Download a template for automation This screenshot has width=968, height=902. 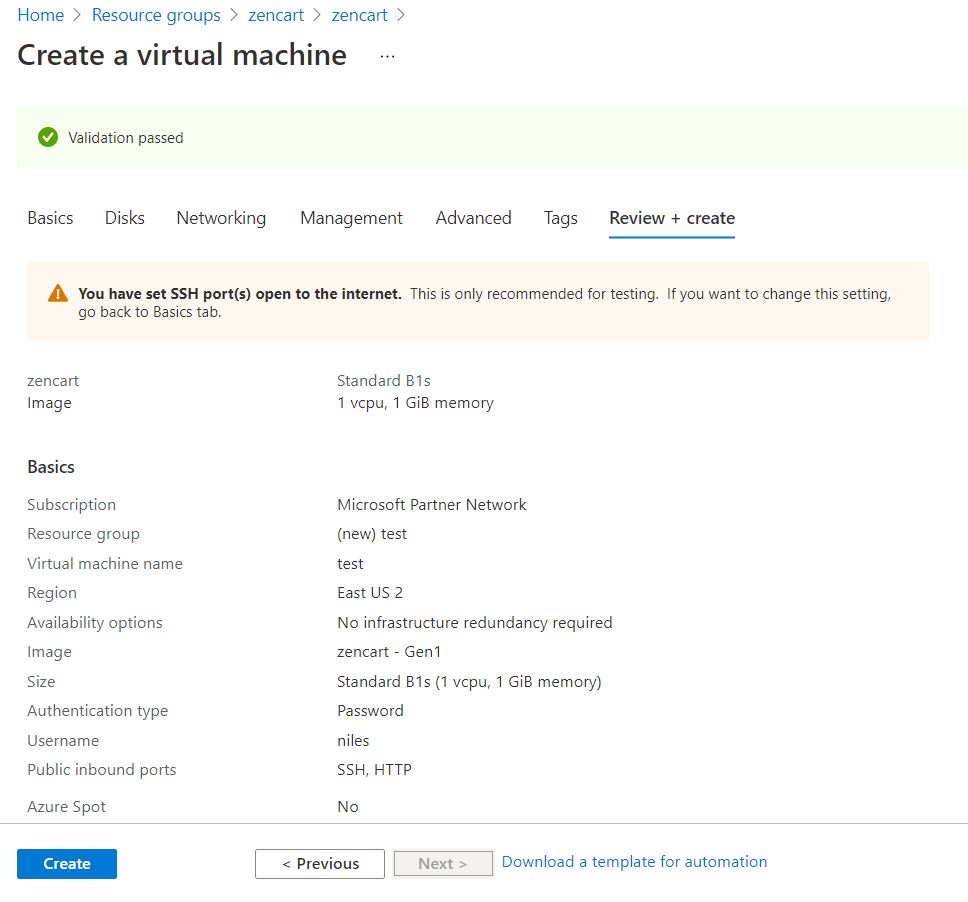tap(634, 862)
